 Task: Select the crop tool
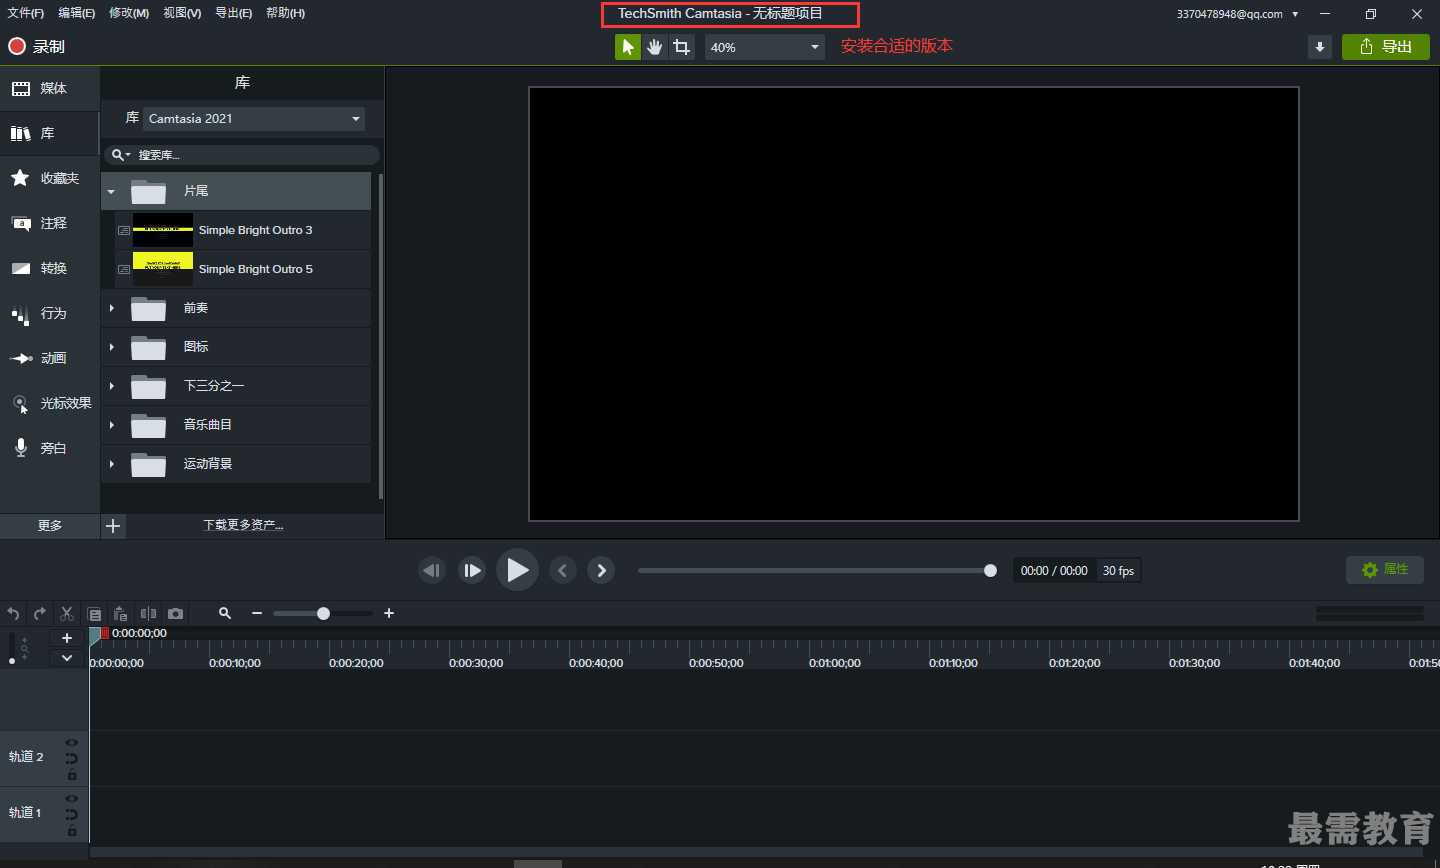[682, 47]
